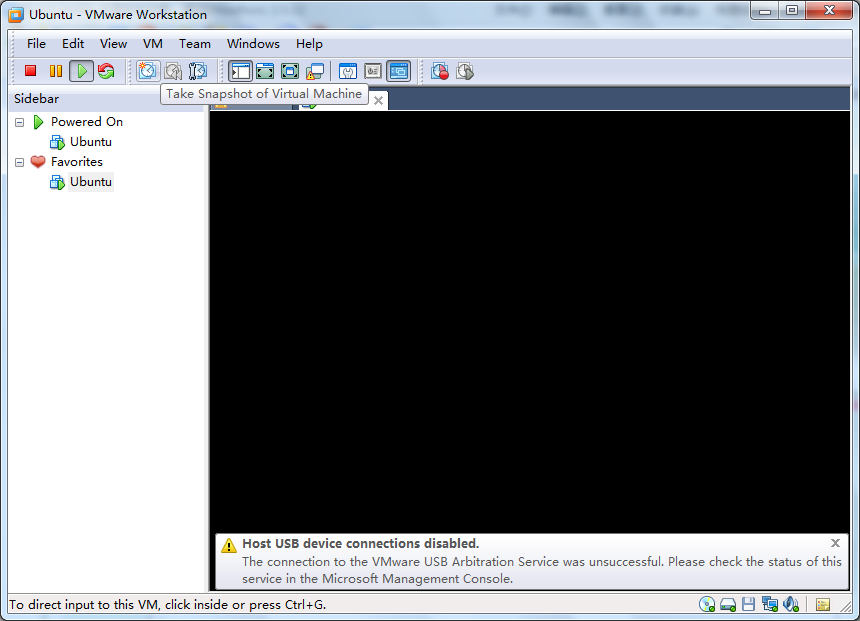The width and height of the screenshot is (860, 621).
Task: Collapse the Powered On tree group
Action: 20,122
